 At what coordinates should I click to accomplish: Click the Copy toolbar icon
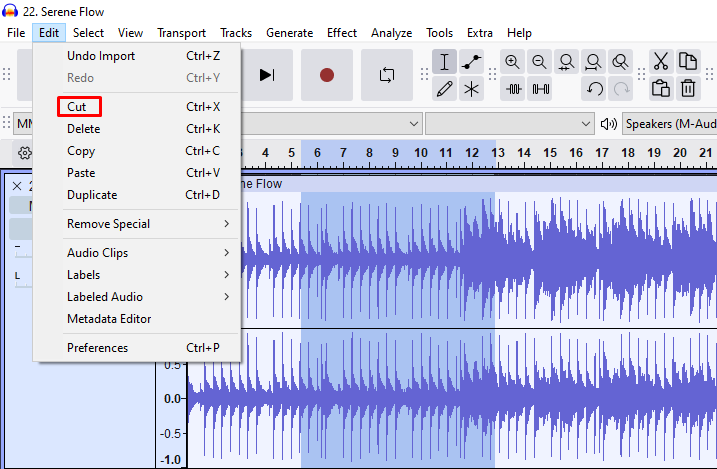point(688,62)
